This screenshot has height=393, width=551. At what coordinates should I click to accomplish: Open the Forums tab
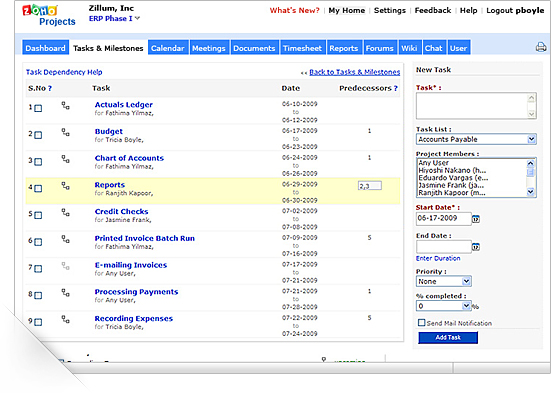click(380, 48)
